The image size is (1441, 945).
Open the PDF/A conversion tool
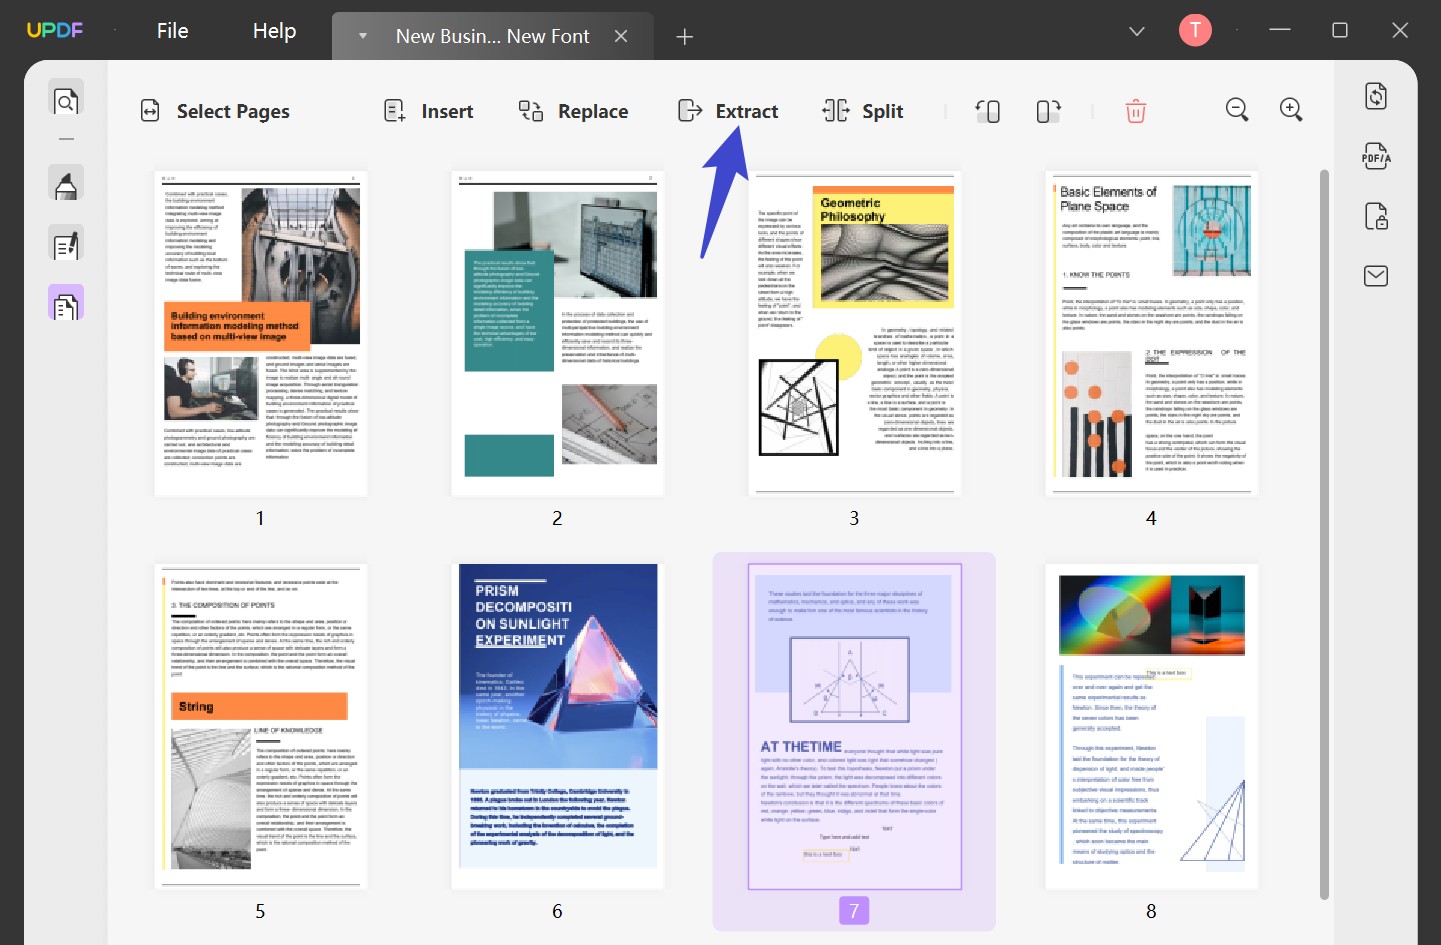pos(1375,156)
